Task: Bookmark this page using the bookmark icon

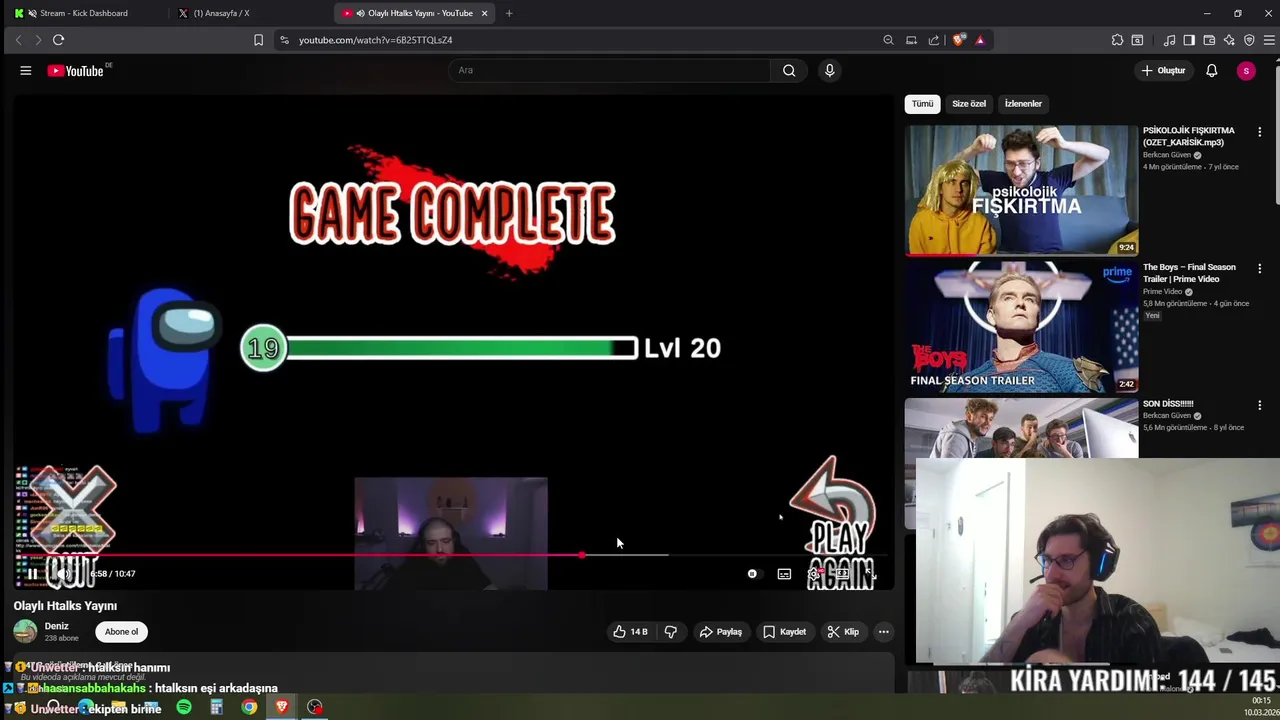Action: [258, 40]
